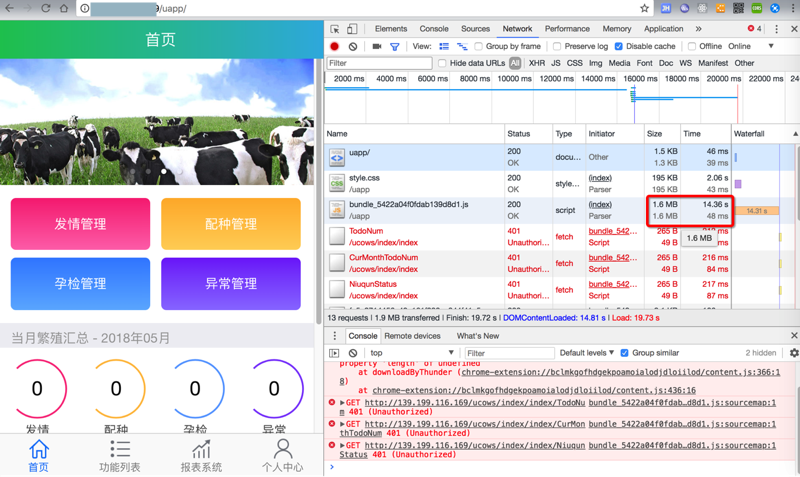
Task: Reload the page with the refresh icon
Action: click(x=45, y=8)
